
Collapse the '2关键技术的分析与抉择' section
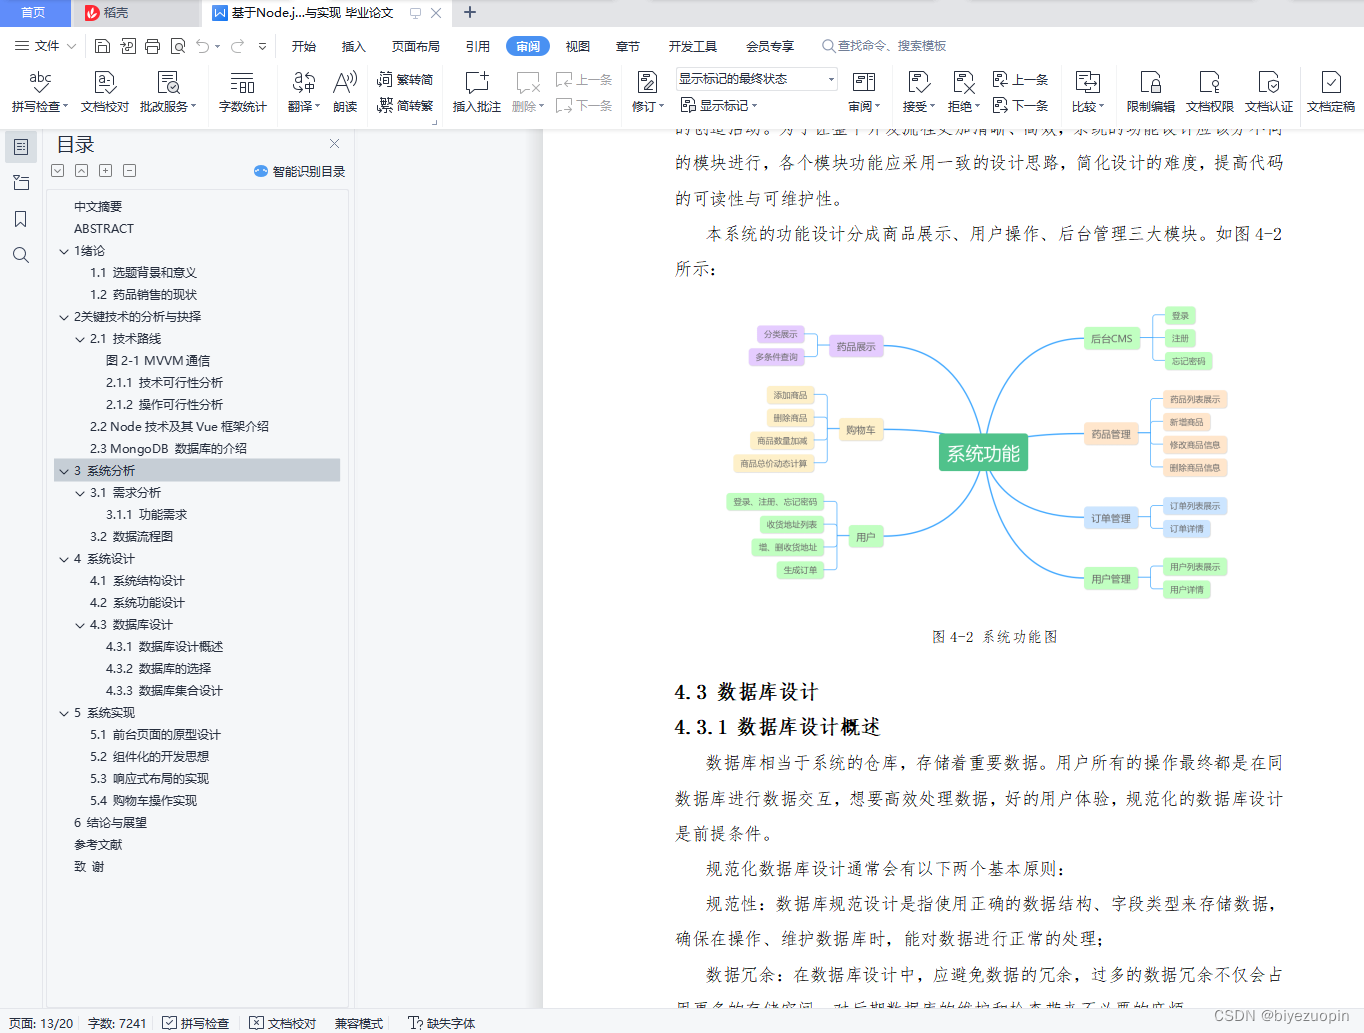(x=64, y=317)
